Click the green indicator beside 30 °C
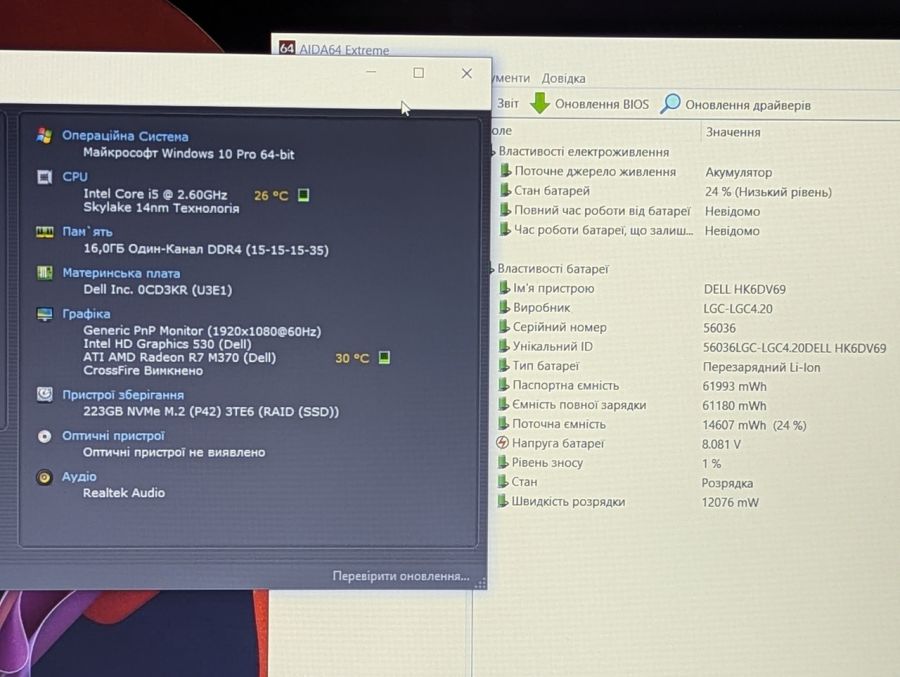900x677 pixels. coord(385,358)
